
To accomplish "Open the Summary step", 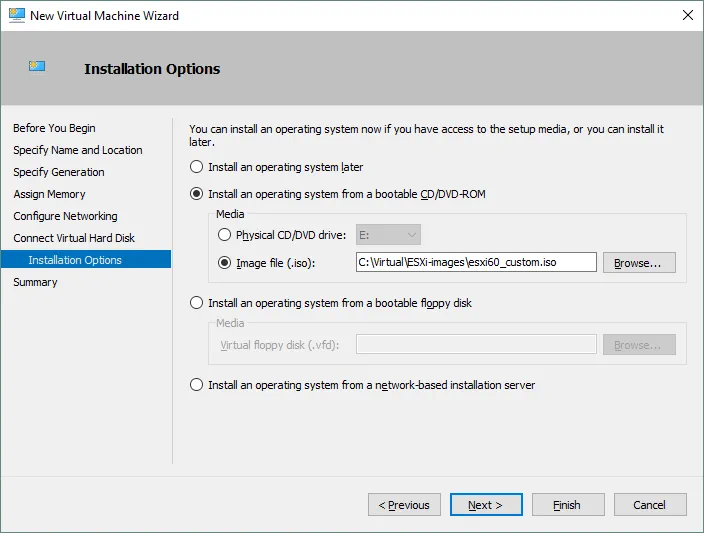I will (35, 282).
